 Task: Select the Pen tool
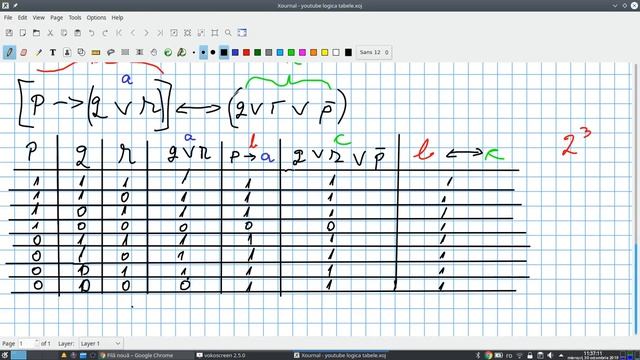pos(9,52)
